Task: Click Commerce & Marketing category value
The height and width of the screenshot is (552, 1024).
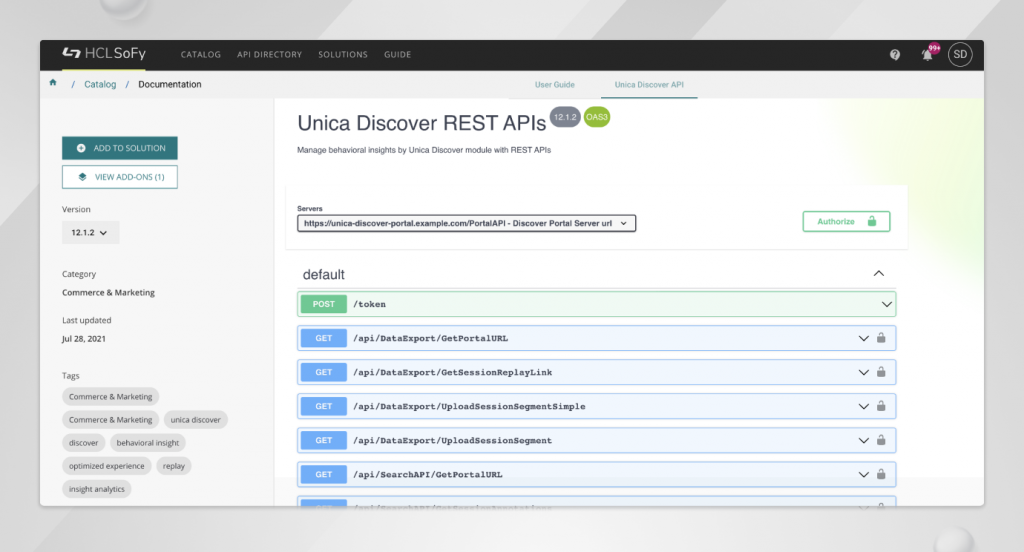Action: pyautogui.click(x=108, y=293)
